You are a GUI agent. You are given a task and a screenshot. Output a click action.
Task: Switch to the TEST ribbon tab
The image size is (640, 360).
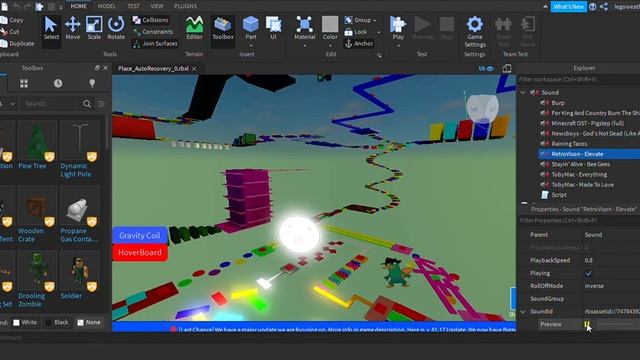point(133,6)
